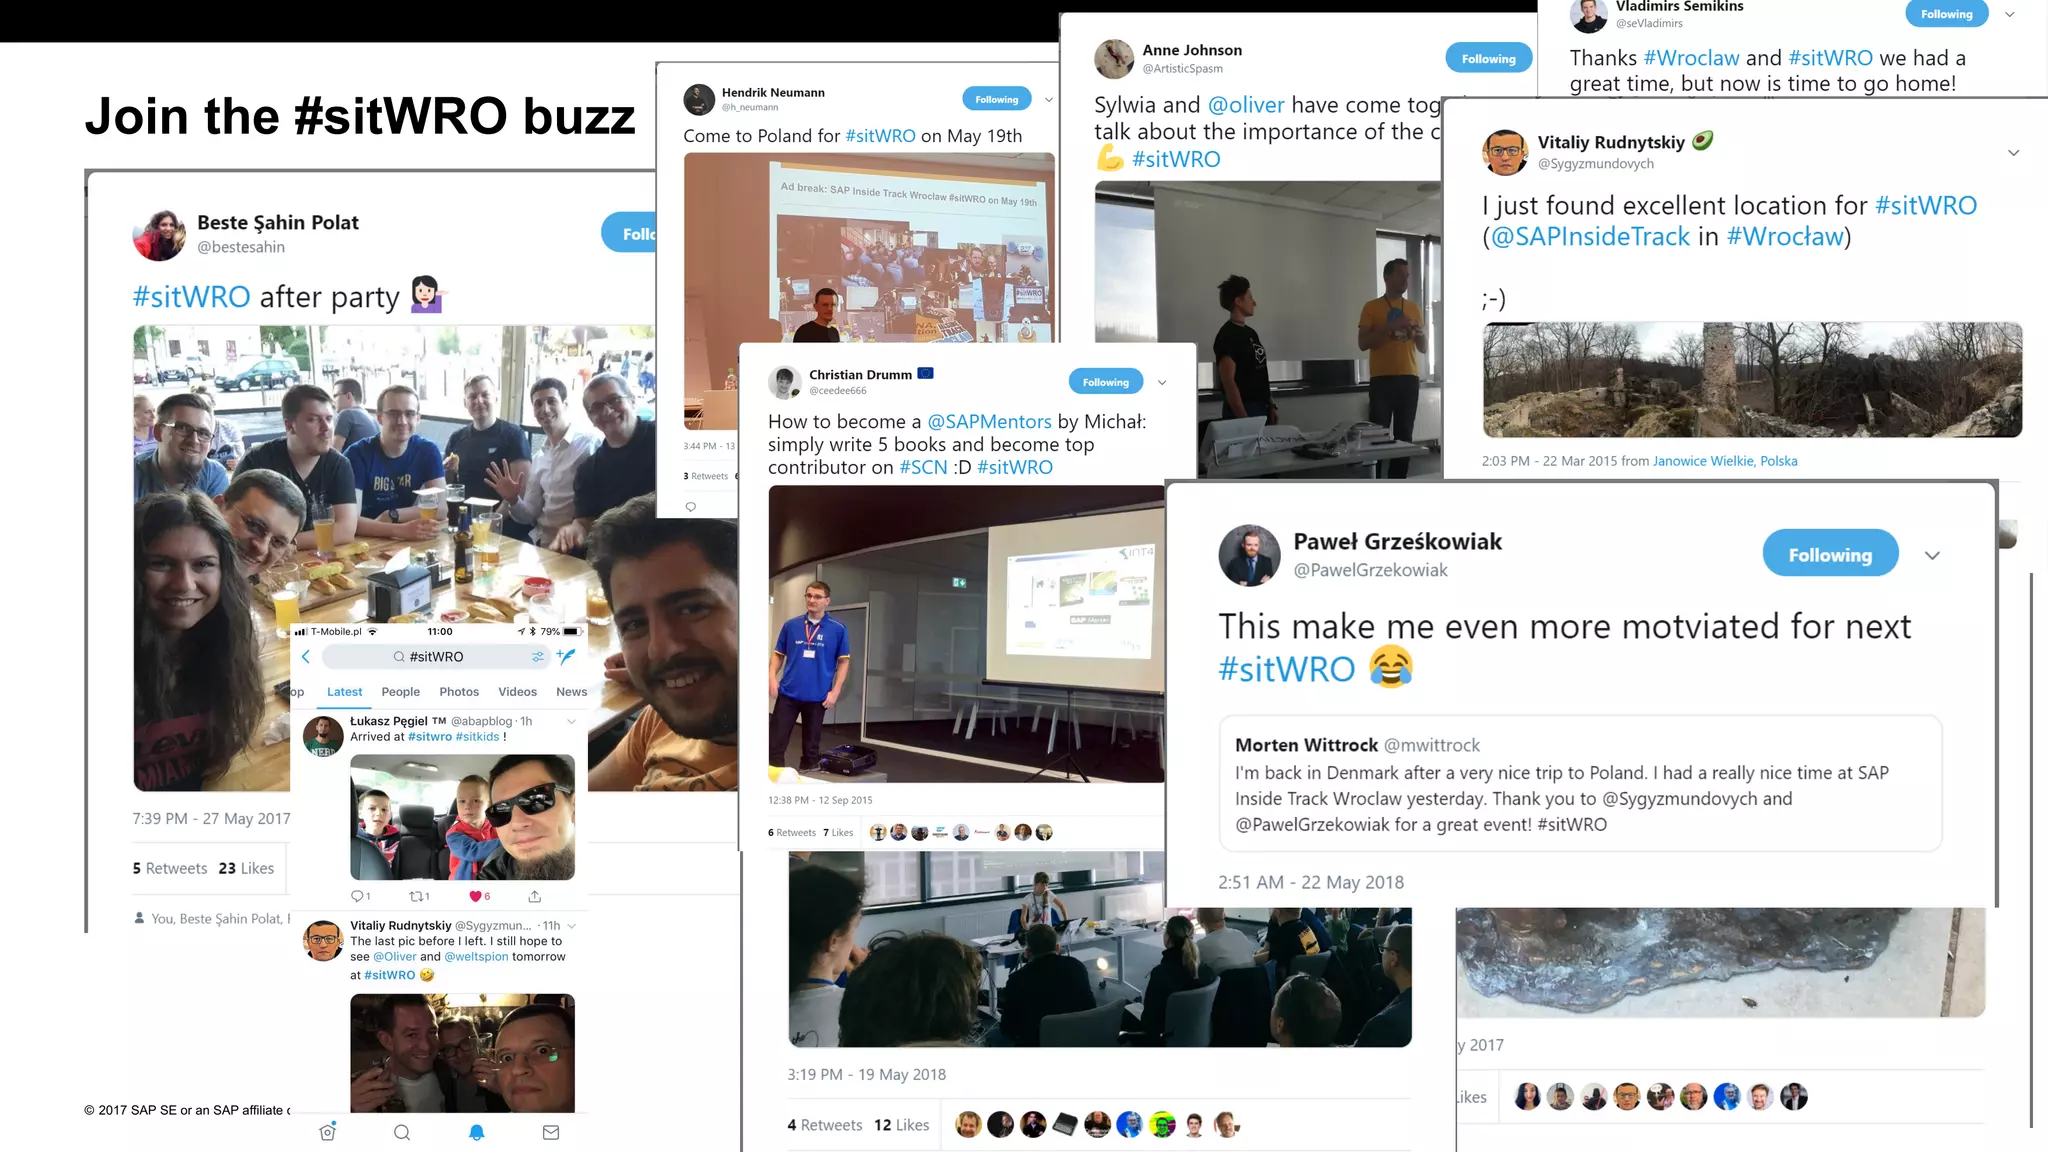
Task: Go back using the blue arrow in phone search
Action: tap(306, 656)
